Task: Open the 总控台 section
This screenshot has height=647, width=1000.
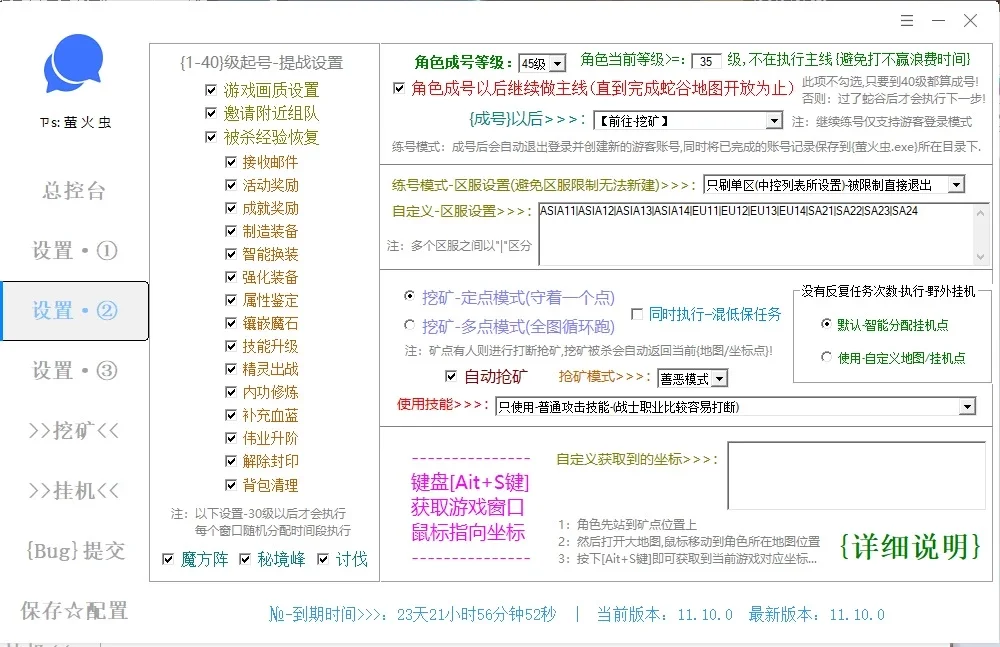Action: pyautogui.click(x=74, y=190)
